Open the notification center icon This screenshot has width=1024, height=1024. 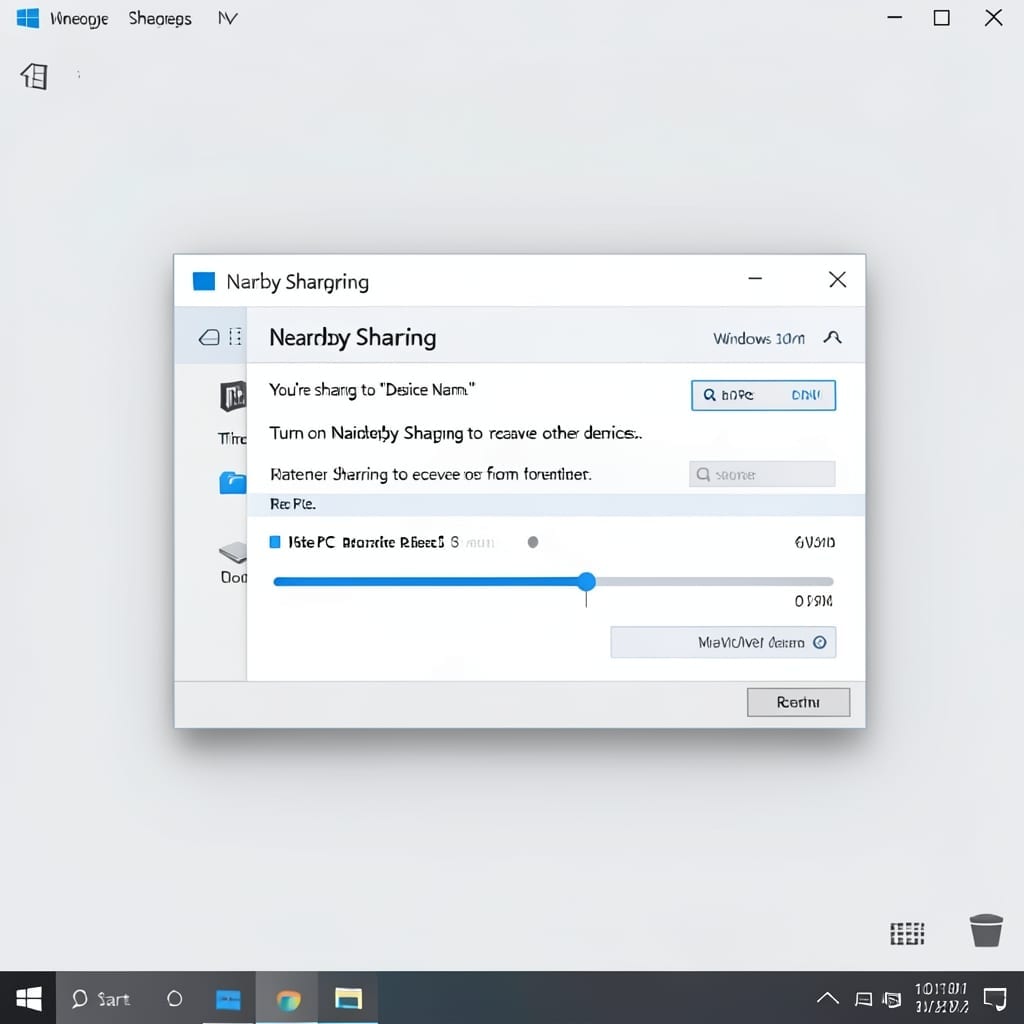point(995,998)
